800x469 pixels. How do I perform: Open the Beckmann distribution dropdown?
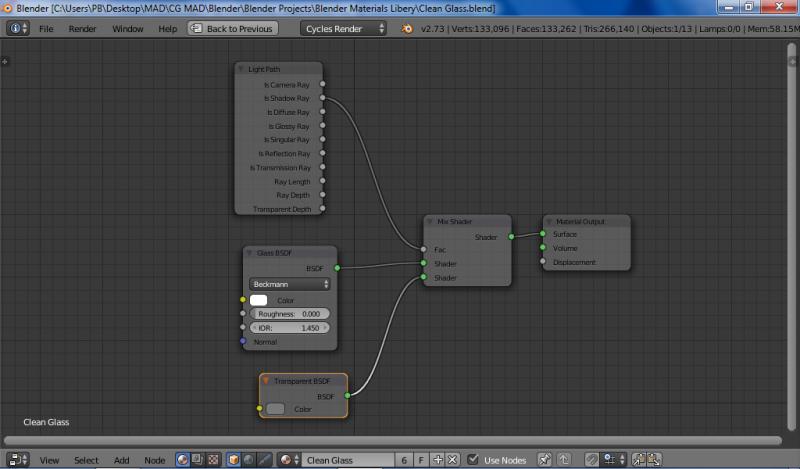(x=290, y=284)
